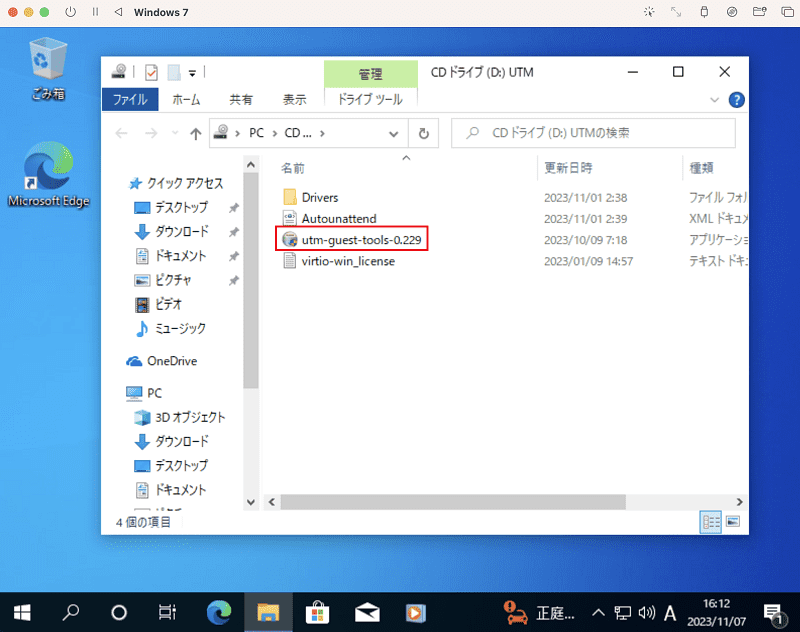Viewport: 800px width, 632px height.
Task: Open the Mail app from the taskbar
Action: (367, 613)
